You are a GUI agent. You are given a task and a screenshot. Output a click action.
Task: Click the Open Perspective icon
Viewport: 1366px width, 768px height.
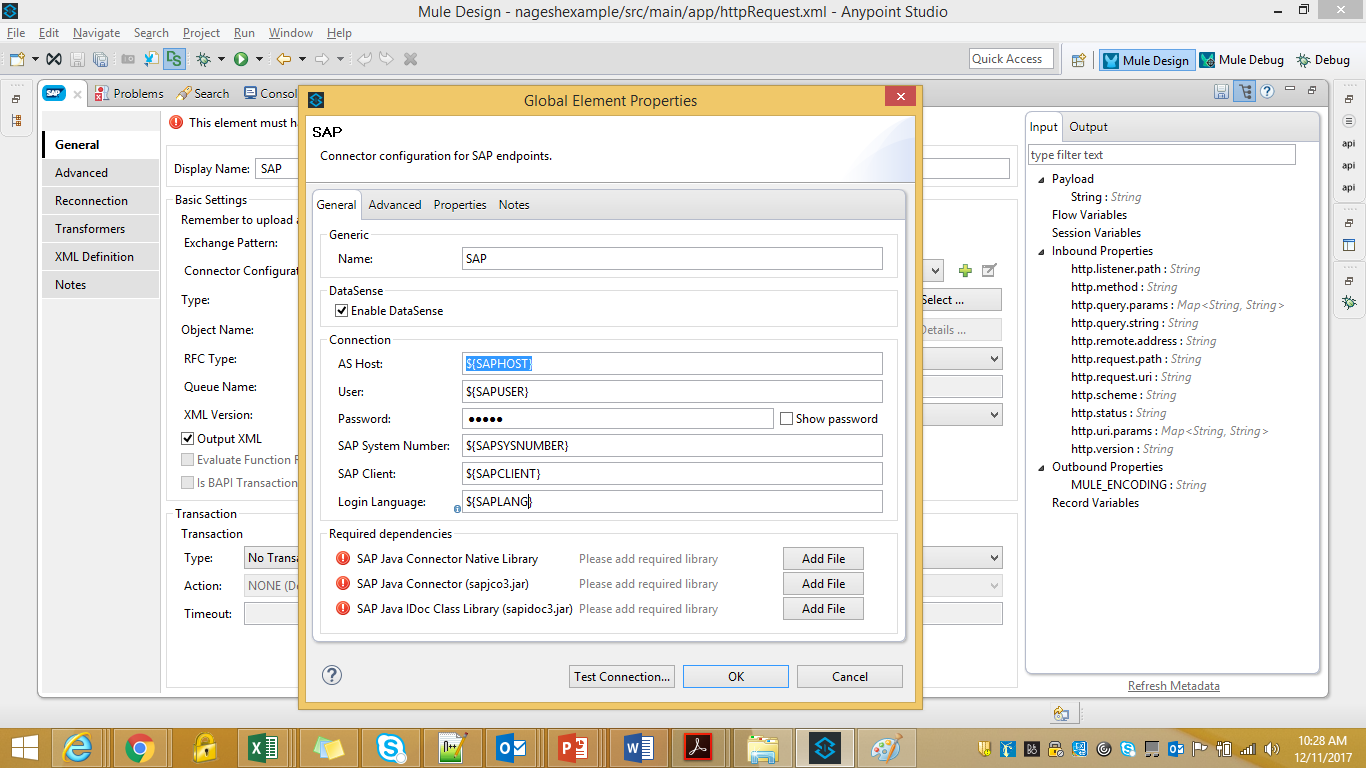[1079, 60]
